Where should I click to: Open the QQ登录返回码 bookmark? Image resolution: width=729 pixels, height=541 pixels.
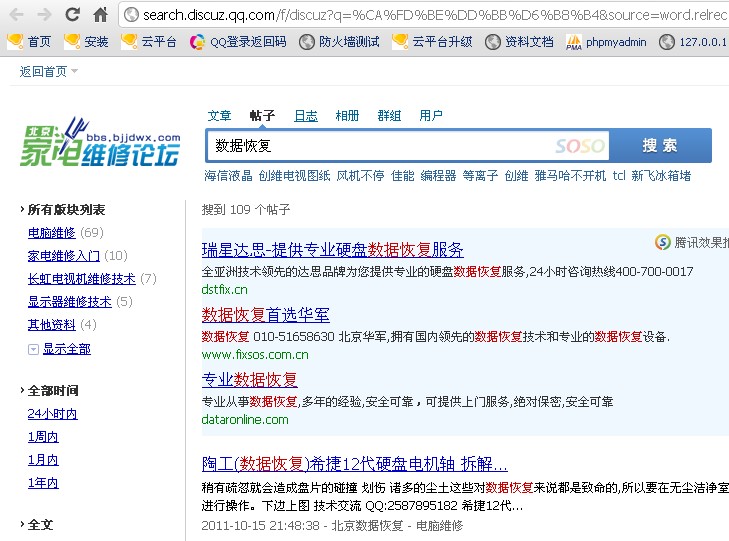pos(238,42)
